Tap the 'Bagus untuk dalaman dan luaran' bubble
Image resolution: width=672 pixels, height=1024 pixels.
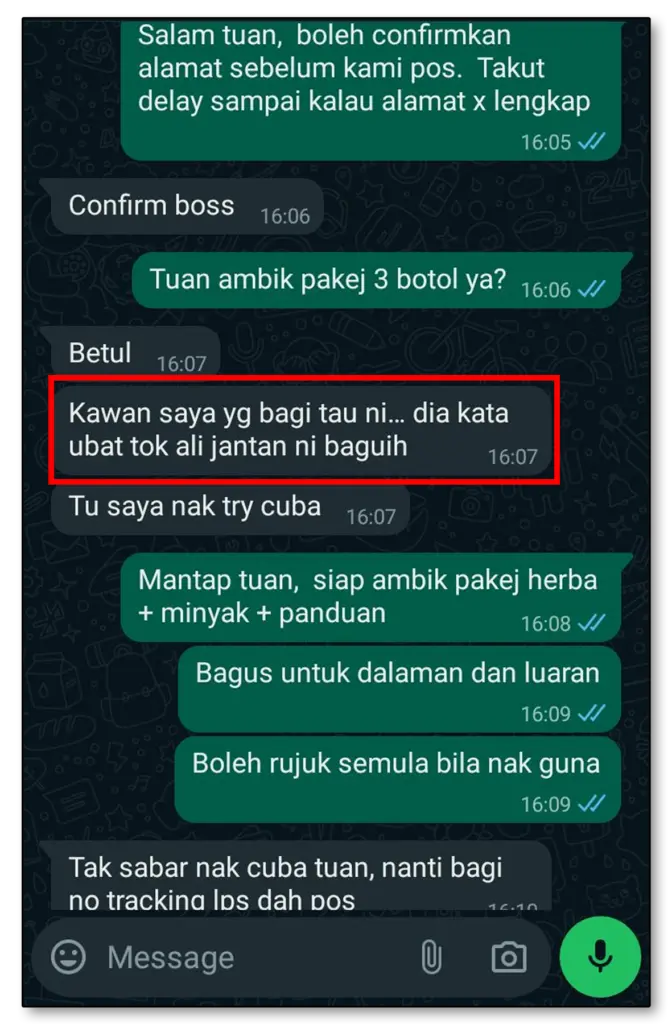(399, 689)
